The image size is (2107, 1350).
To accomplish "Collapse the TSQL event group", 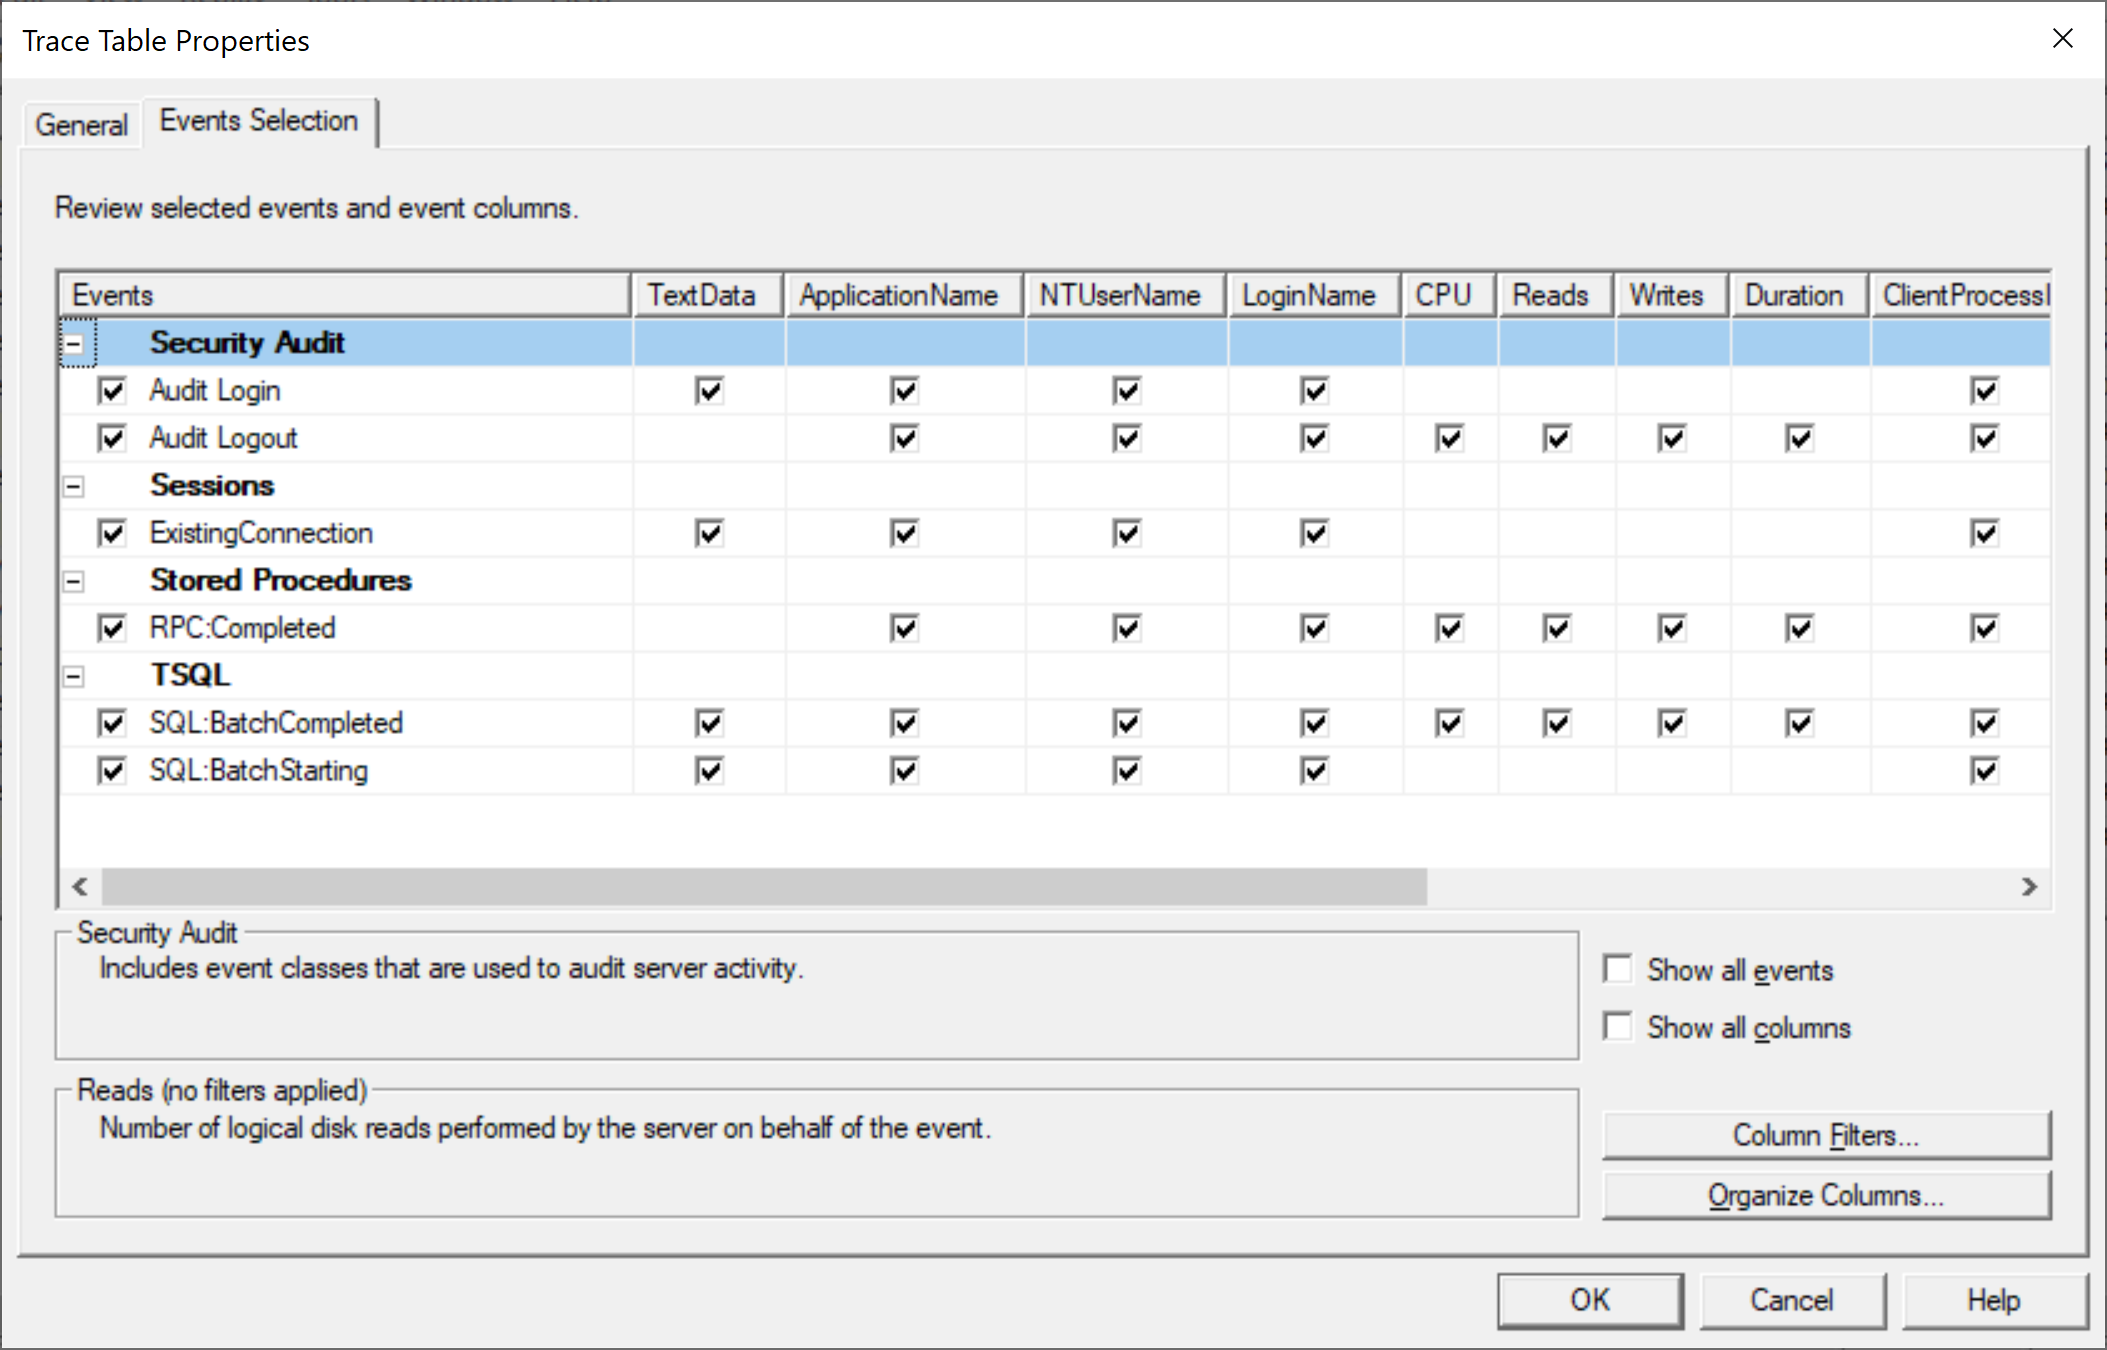I will click(74, 677).
